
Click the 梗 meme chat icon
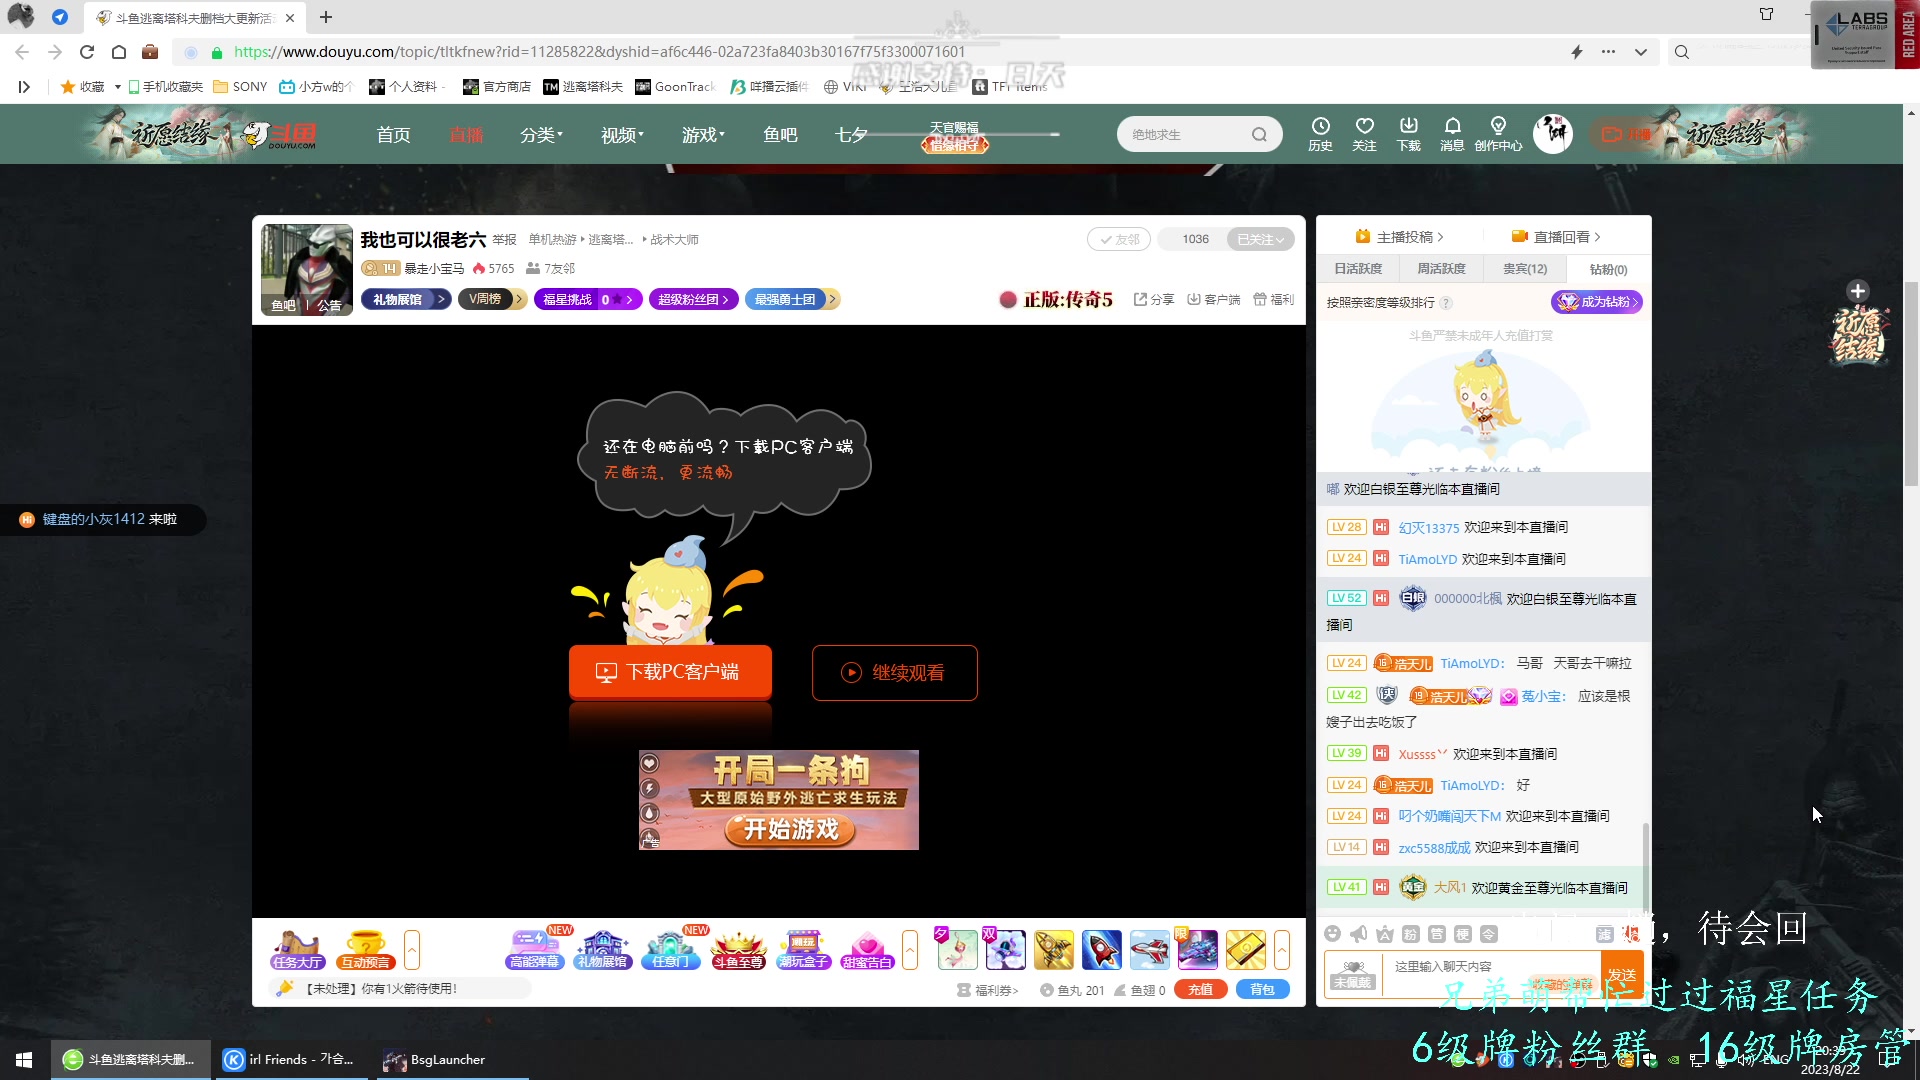pos(1462,934)
